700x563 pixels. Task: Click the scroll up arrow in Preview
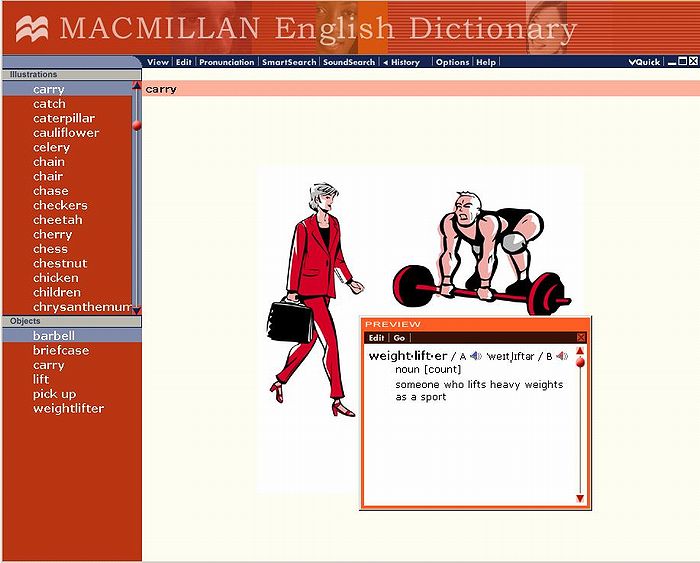[x=579, y=351]
